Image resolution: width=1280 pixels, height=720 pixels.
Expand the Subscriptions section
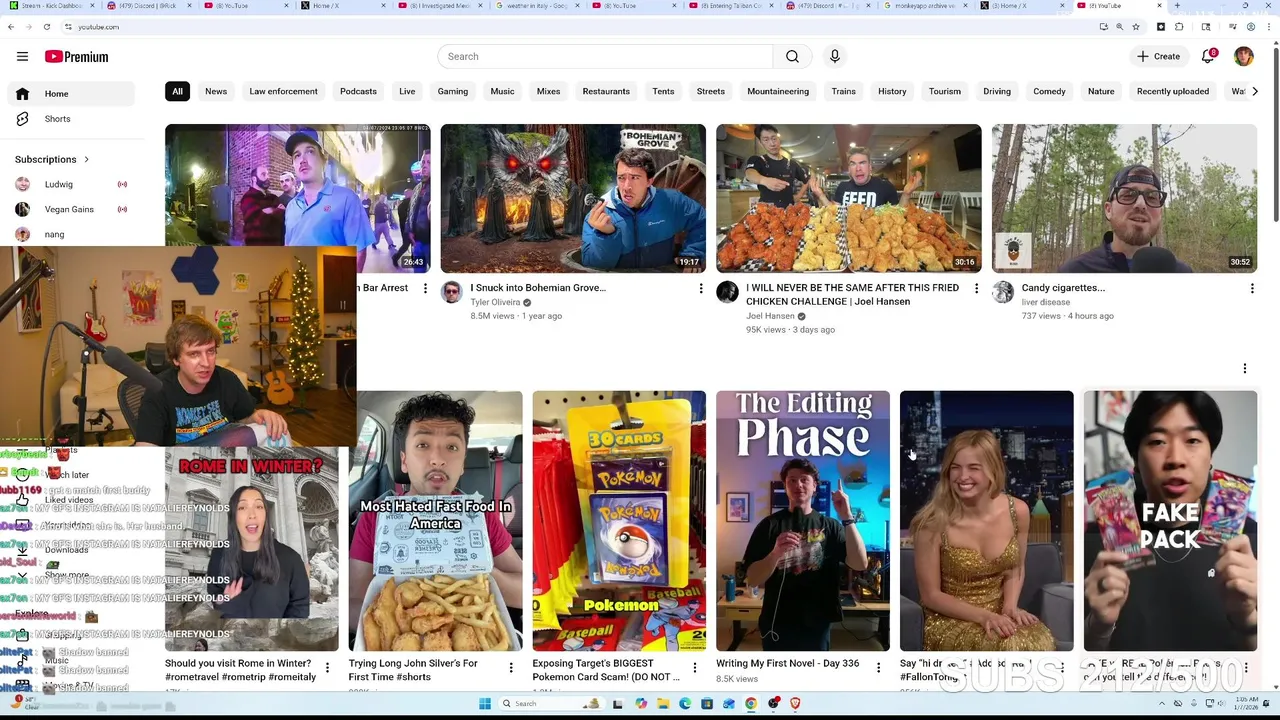click(52, 159)
